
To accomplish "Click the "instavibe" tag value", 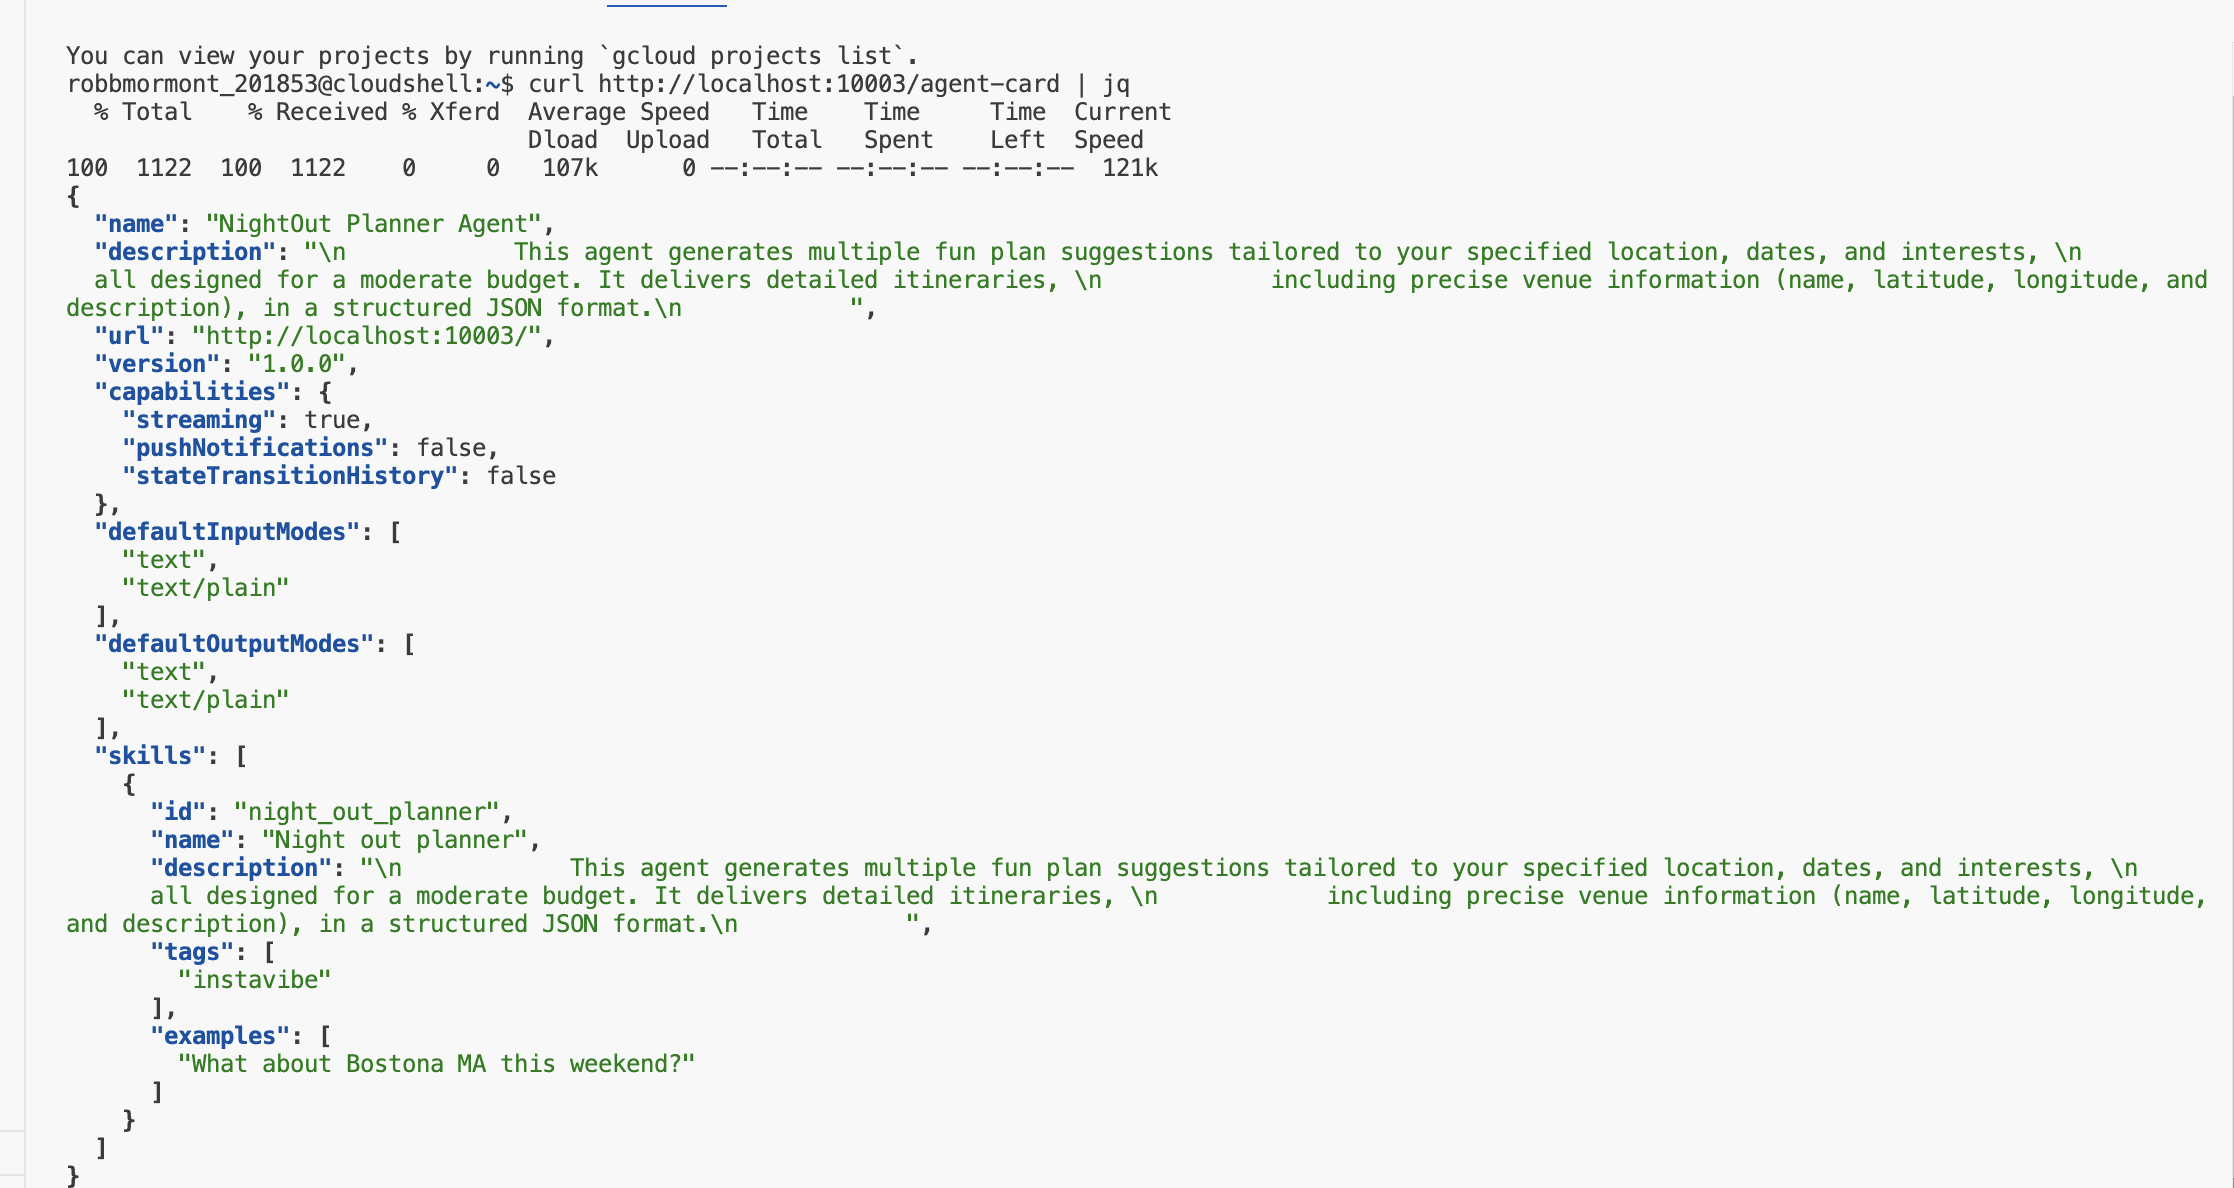I will point(254,980).
